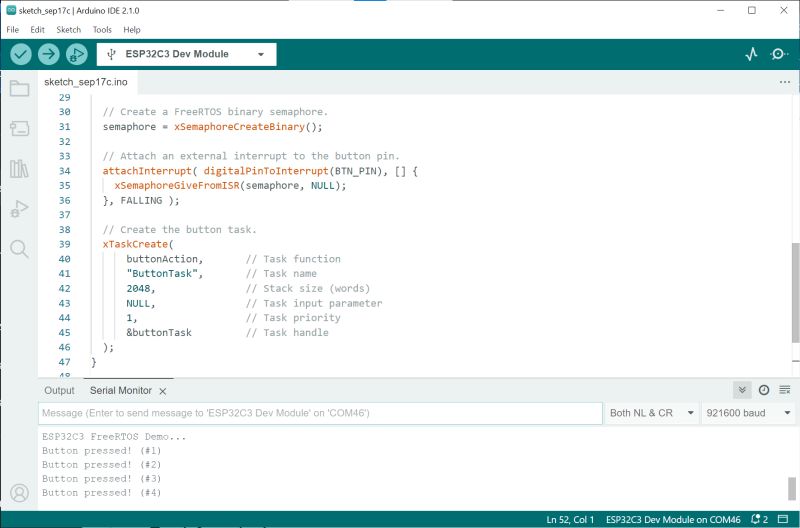This screenshot has height=528, width=800.
Task: Click the user account icon in the sidebar
Action: click(x=19, y=493)
